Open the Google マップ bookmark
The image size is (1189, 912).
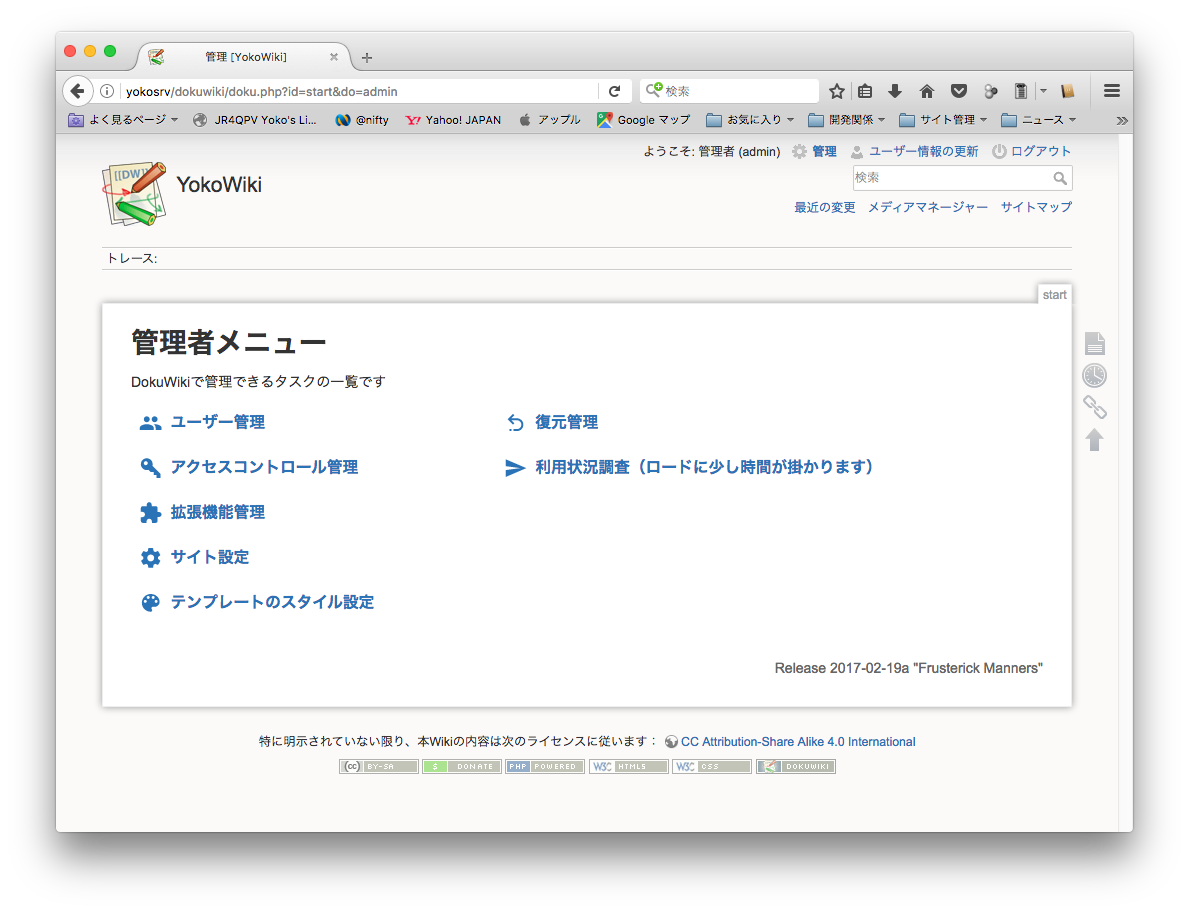click(x=644, y=120)
